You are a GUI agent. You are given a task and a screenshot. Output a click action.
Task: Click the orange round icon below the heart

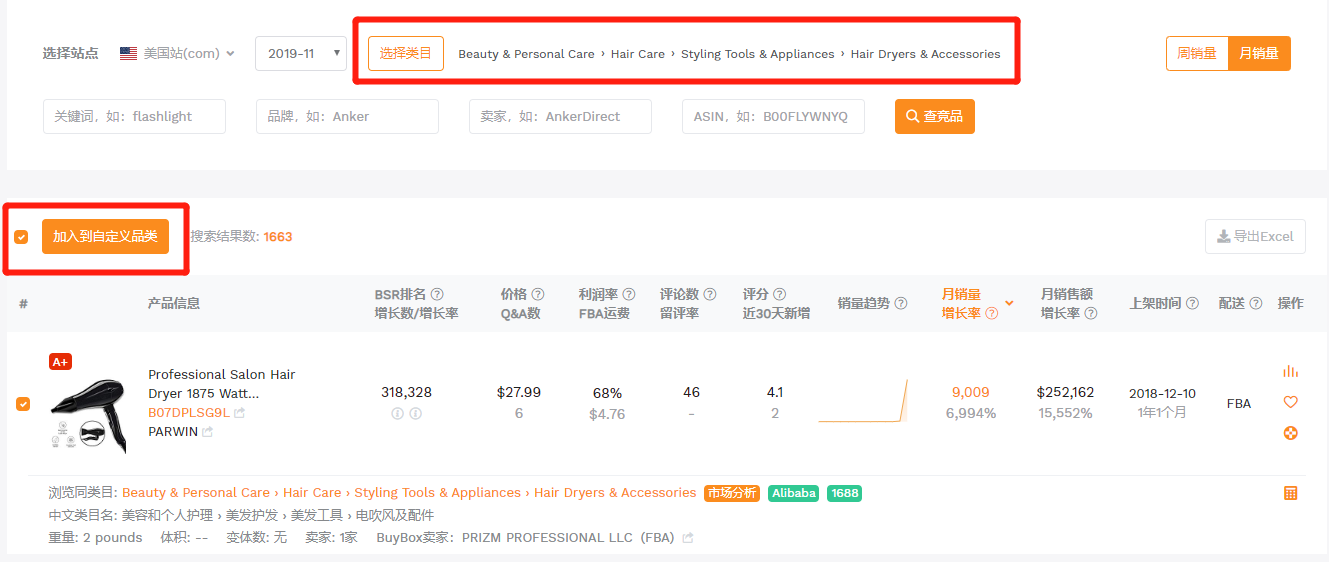[1290, 433]
